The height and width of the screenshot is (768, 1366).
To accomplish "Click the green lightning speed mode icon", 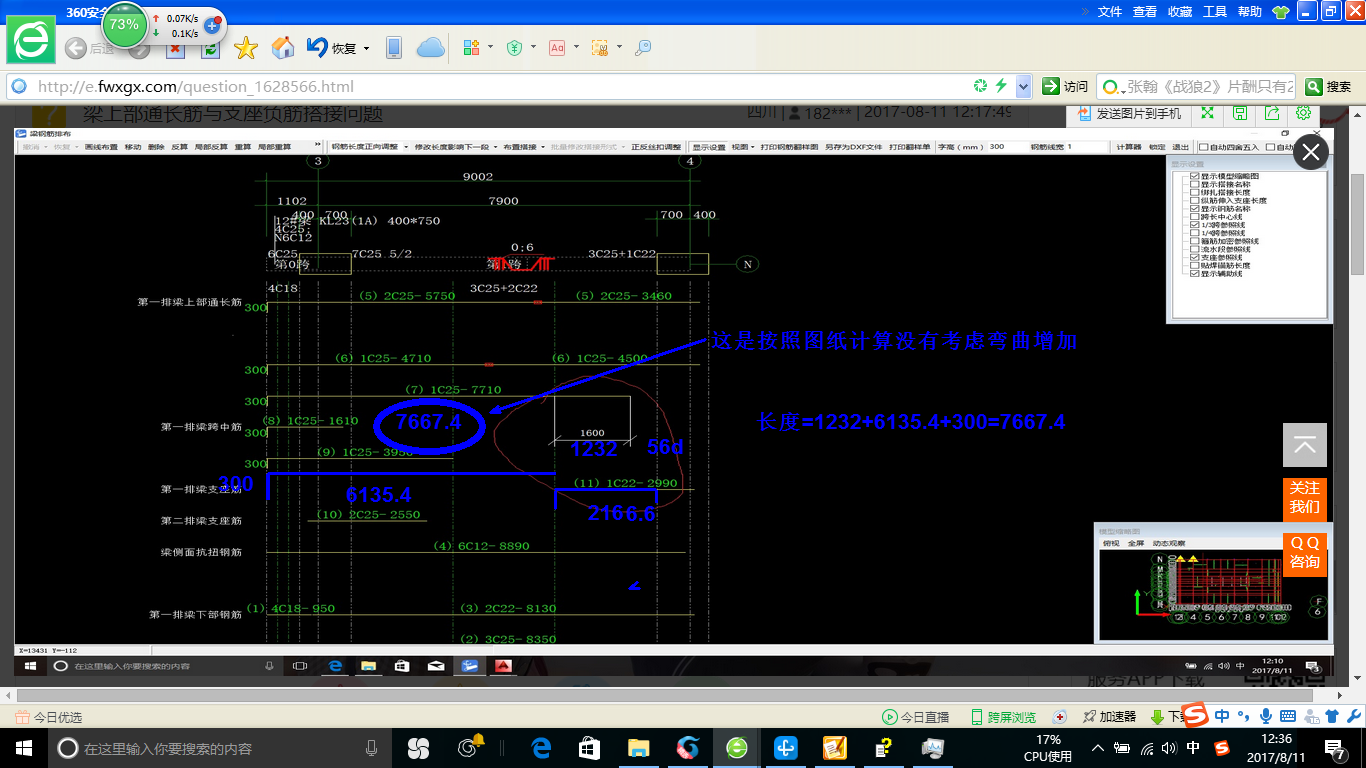I will pyautogui.click(x=1000, y=86).
